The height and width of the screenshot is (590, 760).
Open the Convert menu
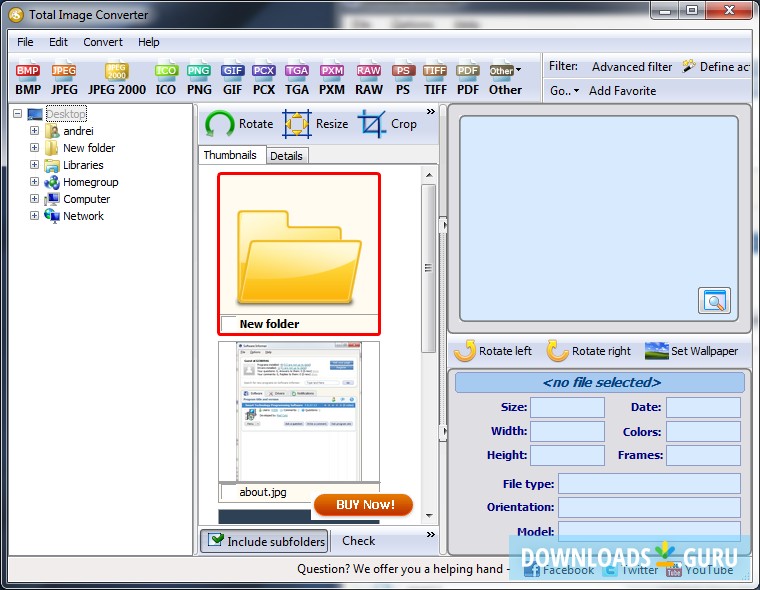(x=103, y=42)
